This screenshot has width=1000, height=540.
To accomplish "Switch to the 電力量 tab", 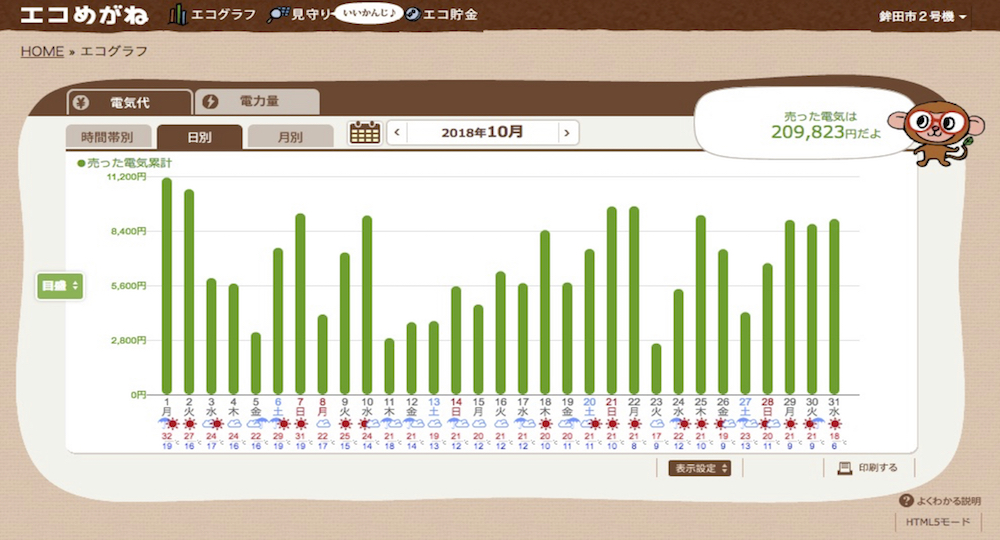I will tap(257, 101).
